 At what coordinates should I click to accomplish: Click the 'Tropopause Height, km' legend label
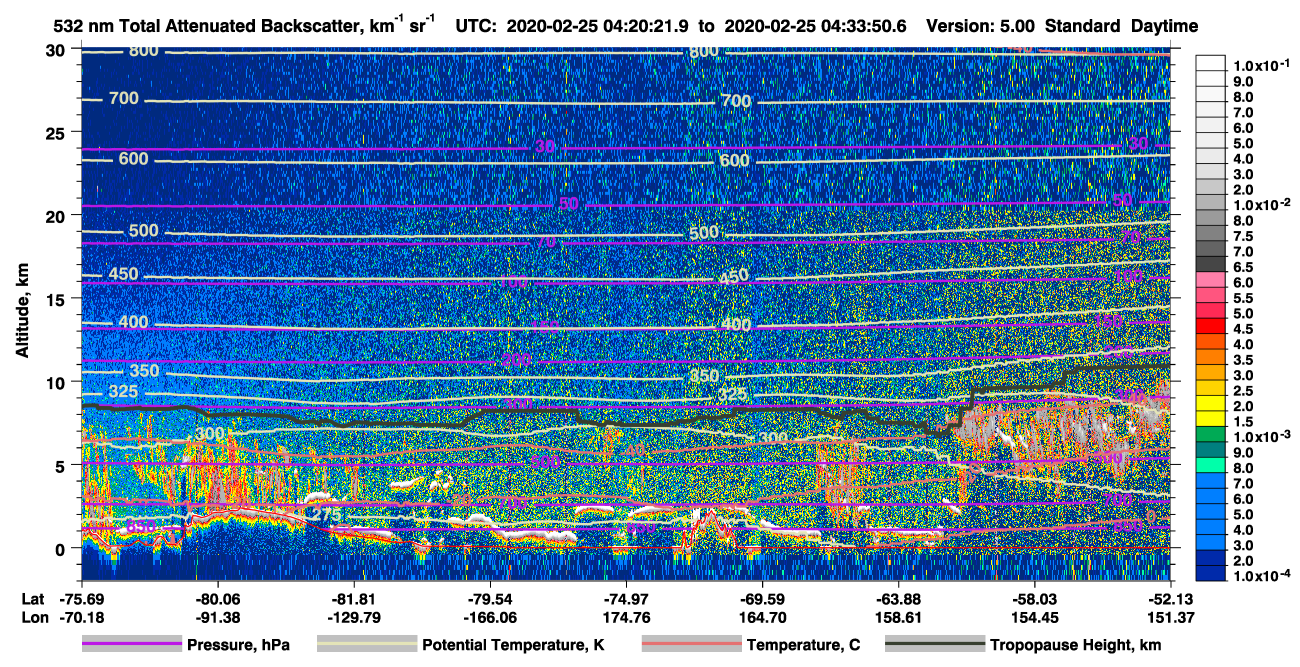tap(1075, 645)
